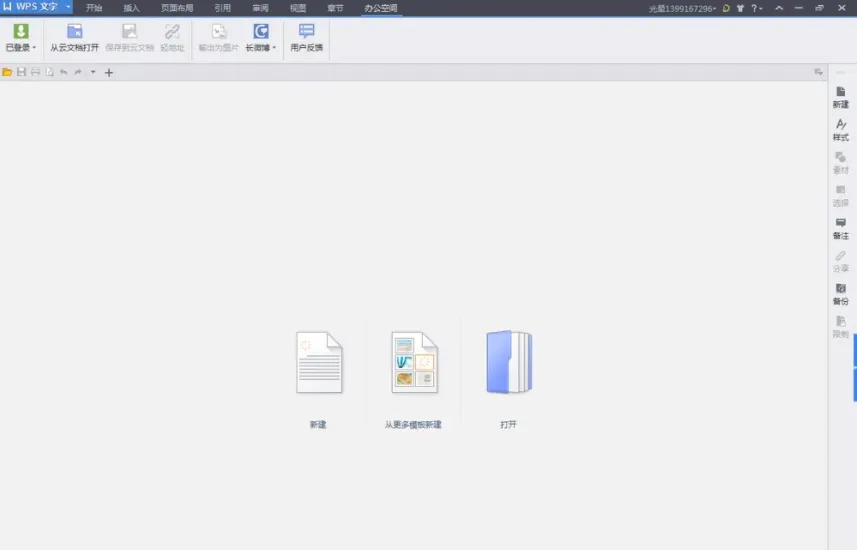Viewport: 857px width, 550px height.
Task: Click the save disk quick-access icon
Action: [21, 72]
